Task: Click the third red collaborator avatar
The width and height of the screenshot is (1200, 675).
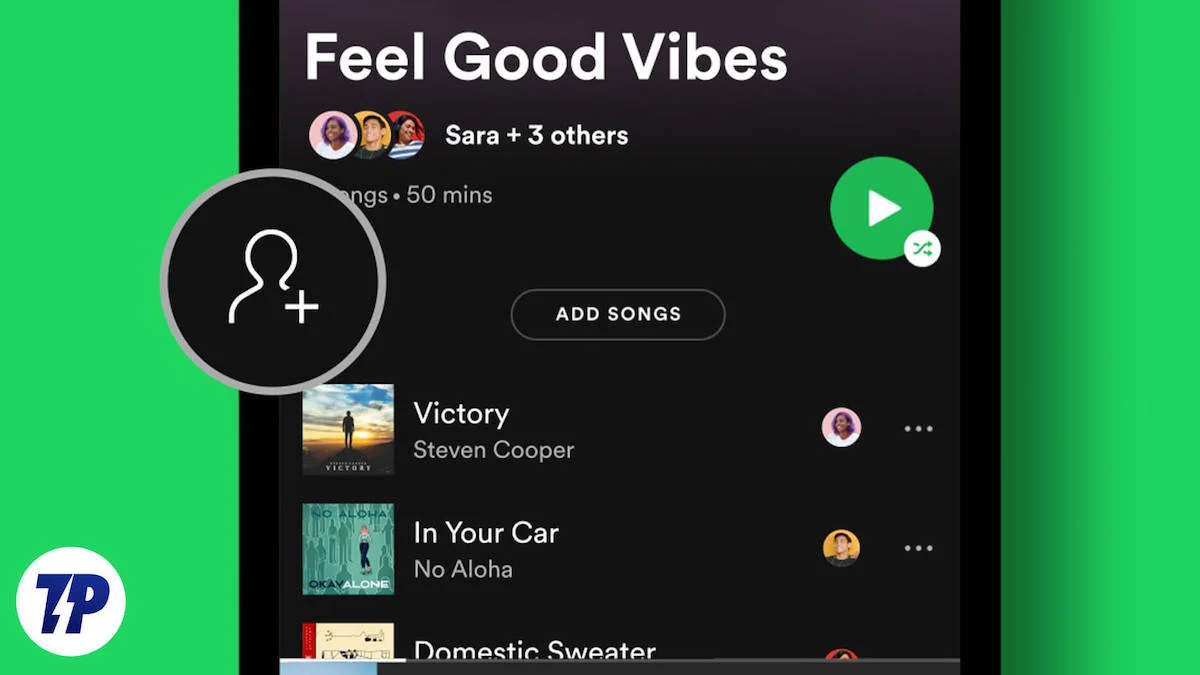Action: pos(405,135)
